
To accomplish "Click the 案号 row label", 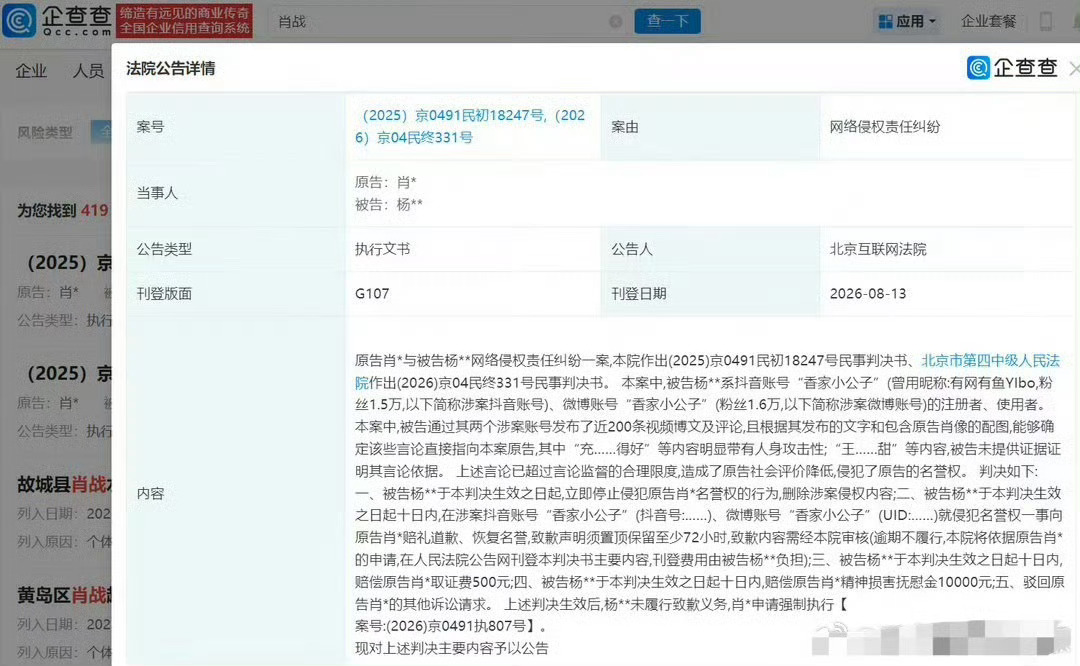I will pos(150,127).
